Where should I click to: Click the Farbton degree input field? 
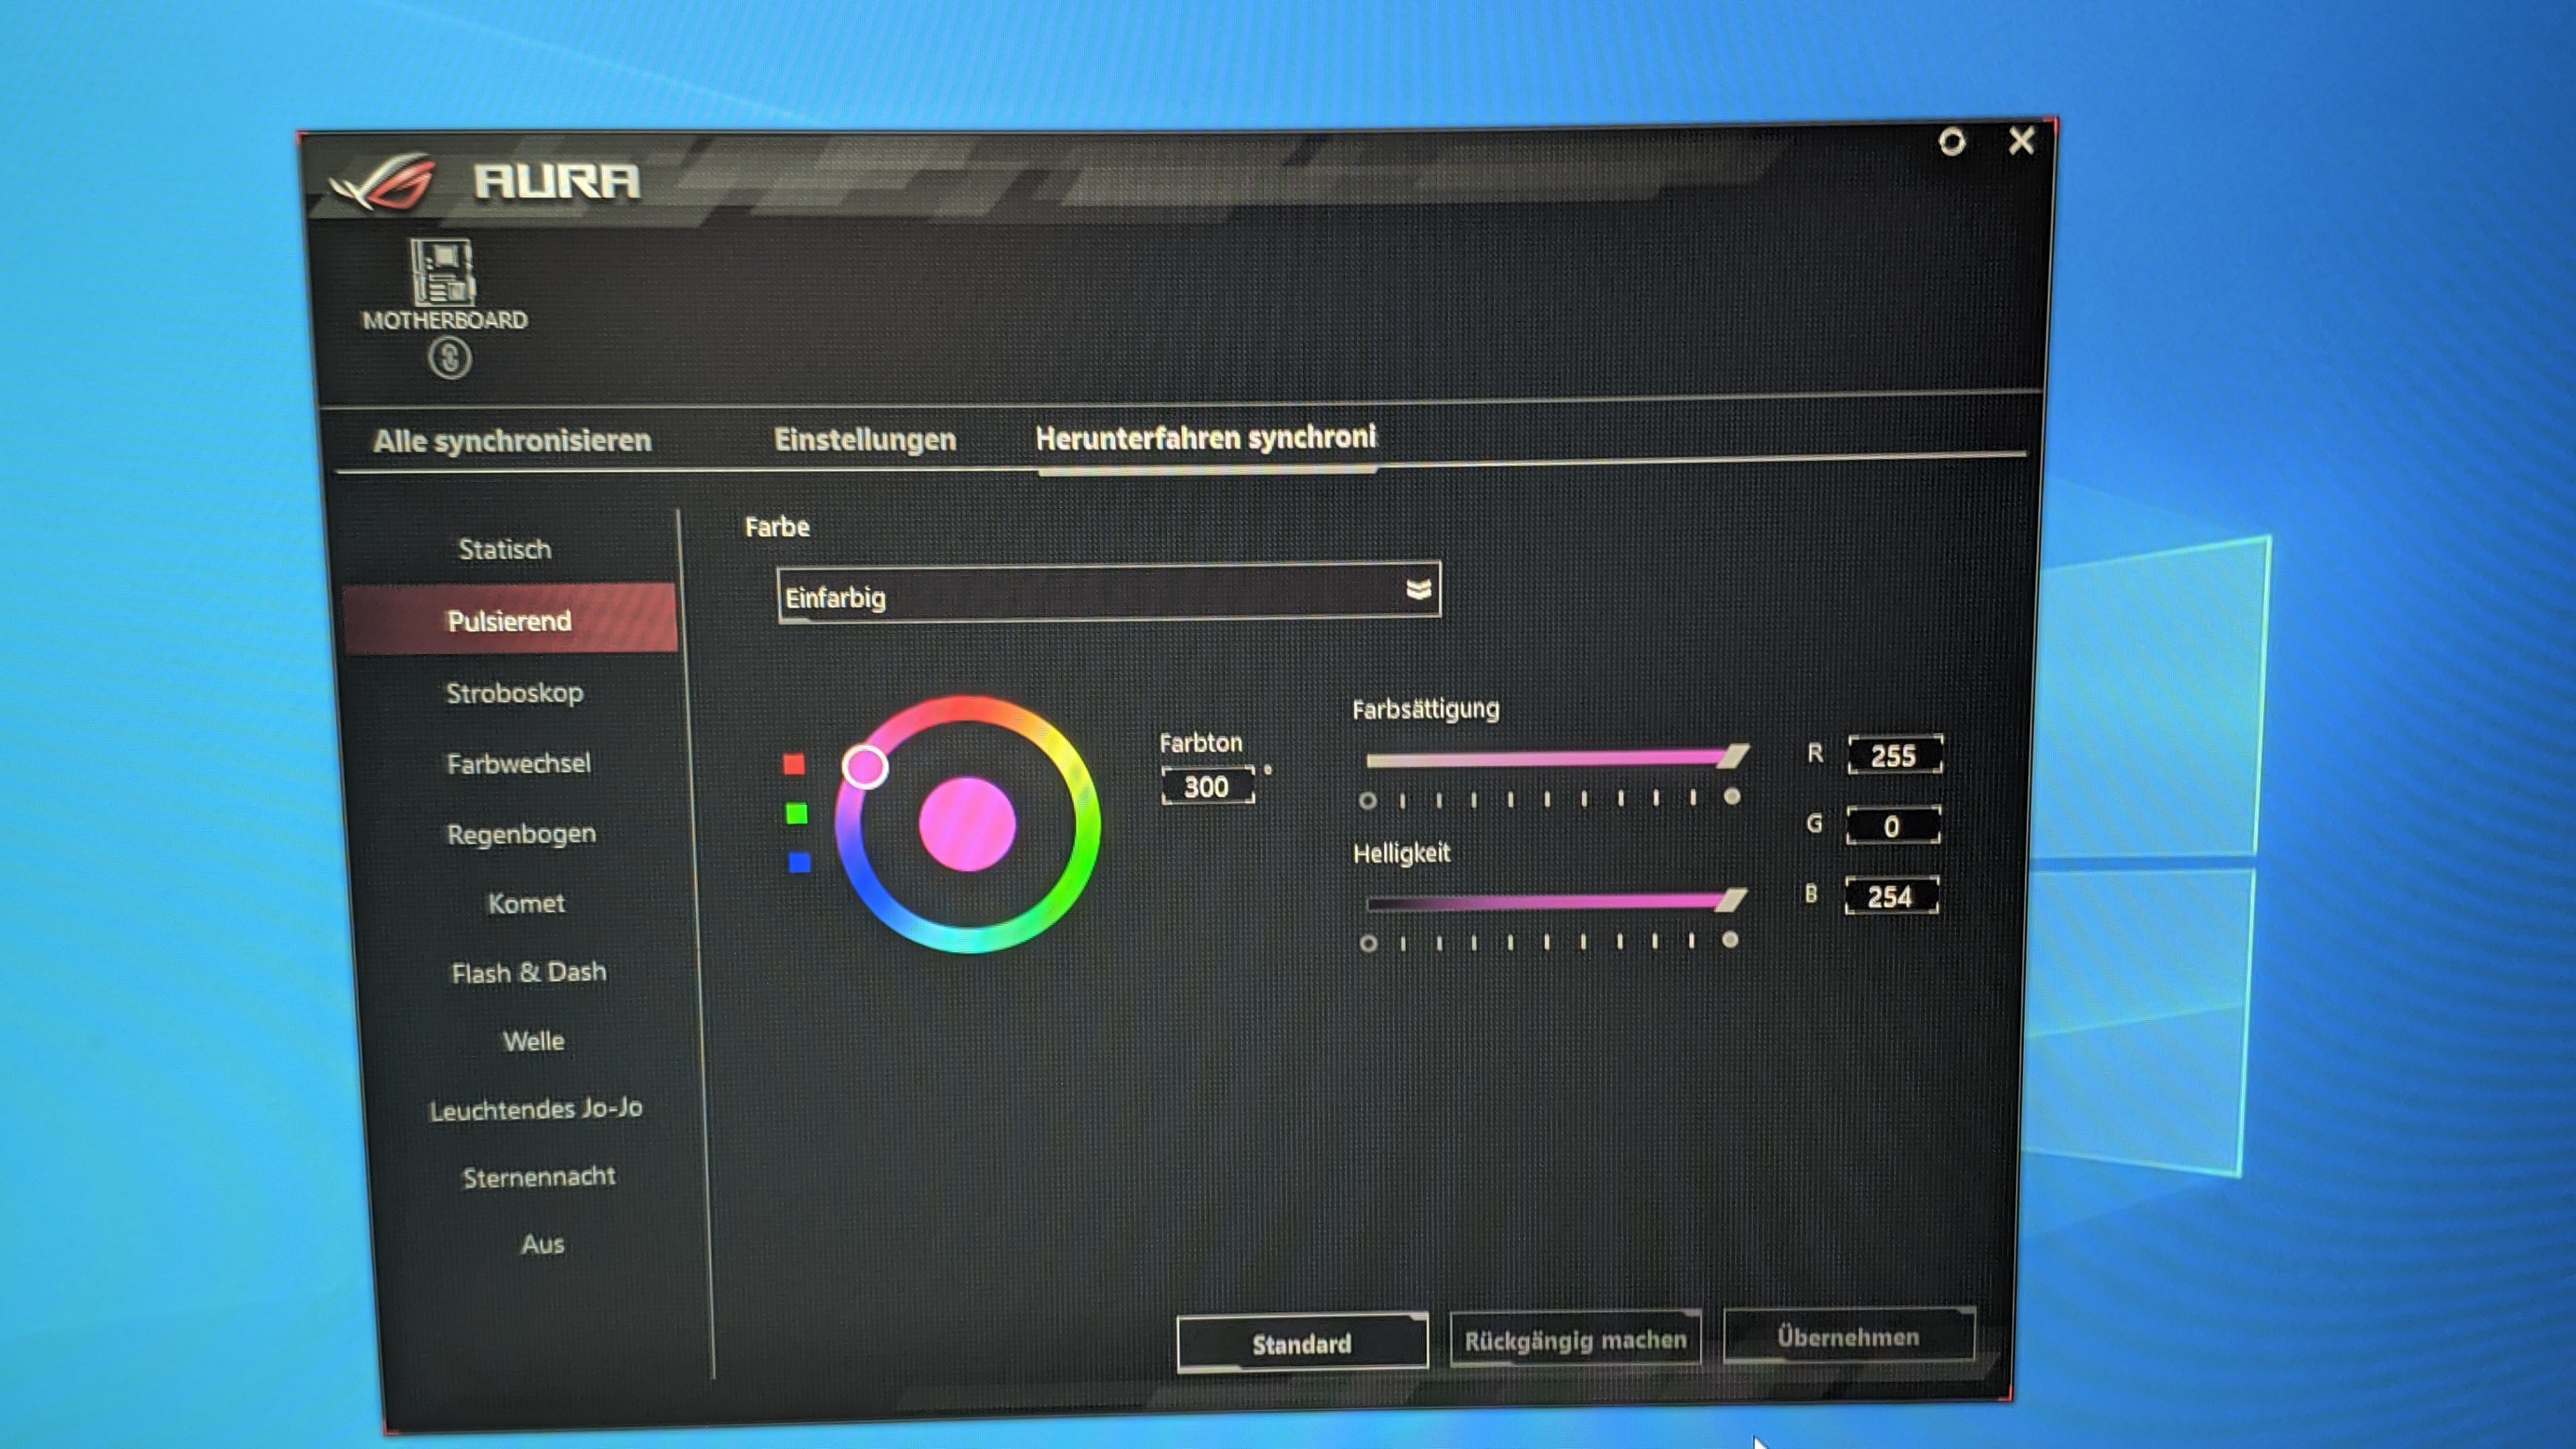[x=1207, y=787]
